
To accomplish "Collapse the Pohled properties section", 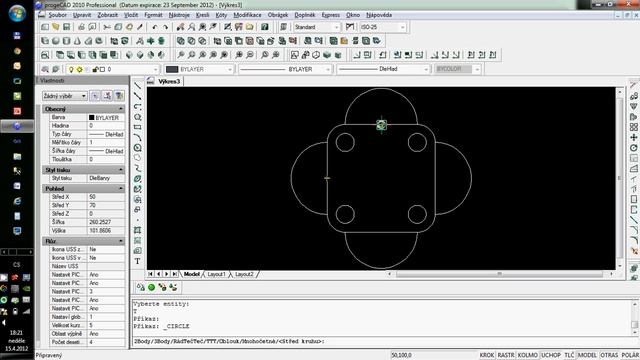I will coord(121,189).
